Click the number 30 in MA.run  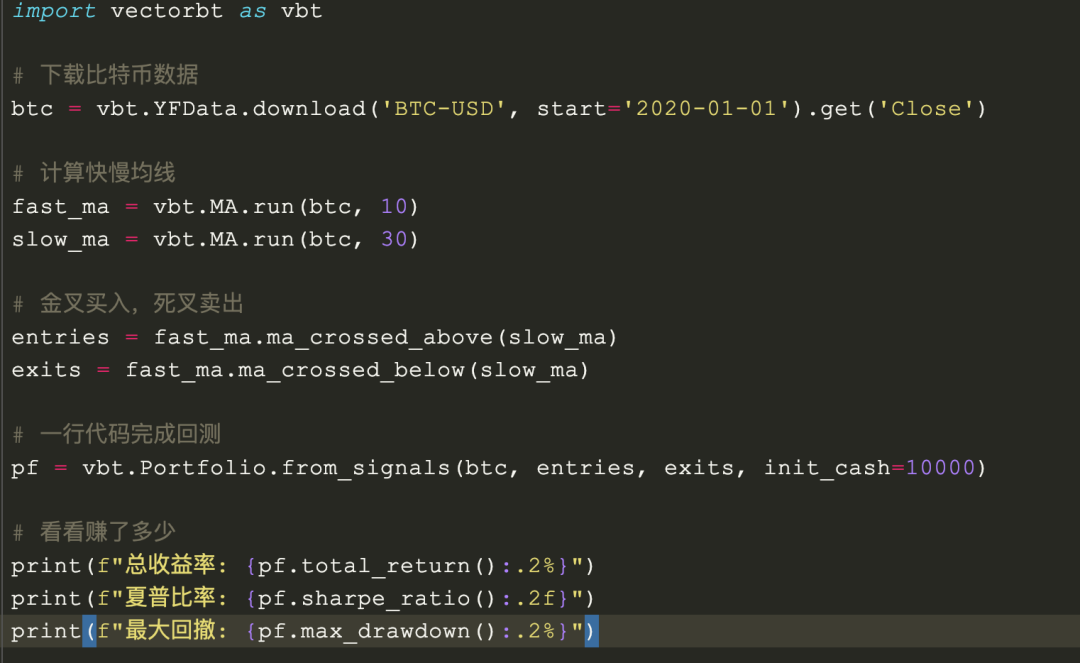[394, 240]
